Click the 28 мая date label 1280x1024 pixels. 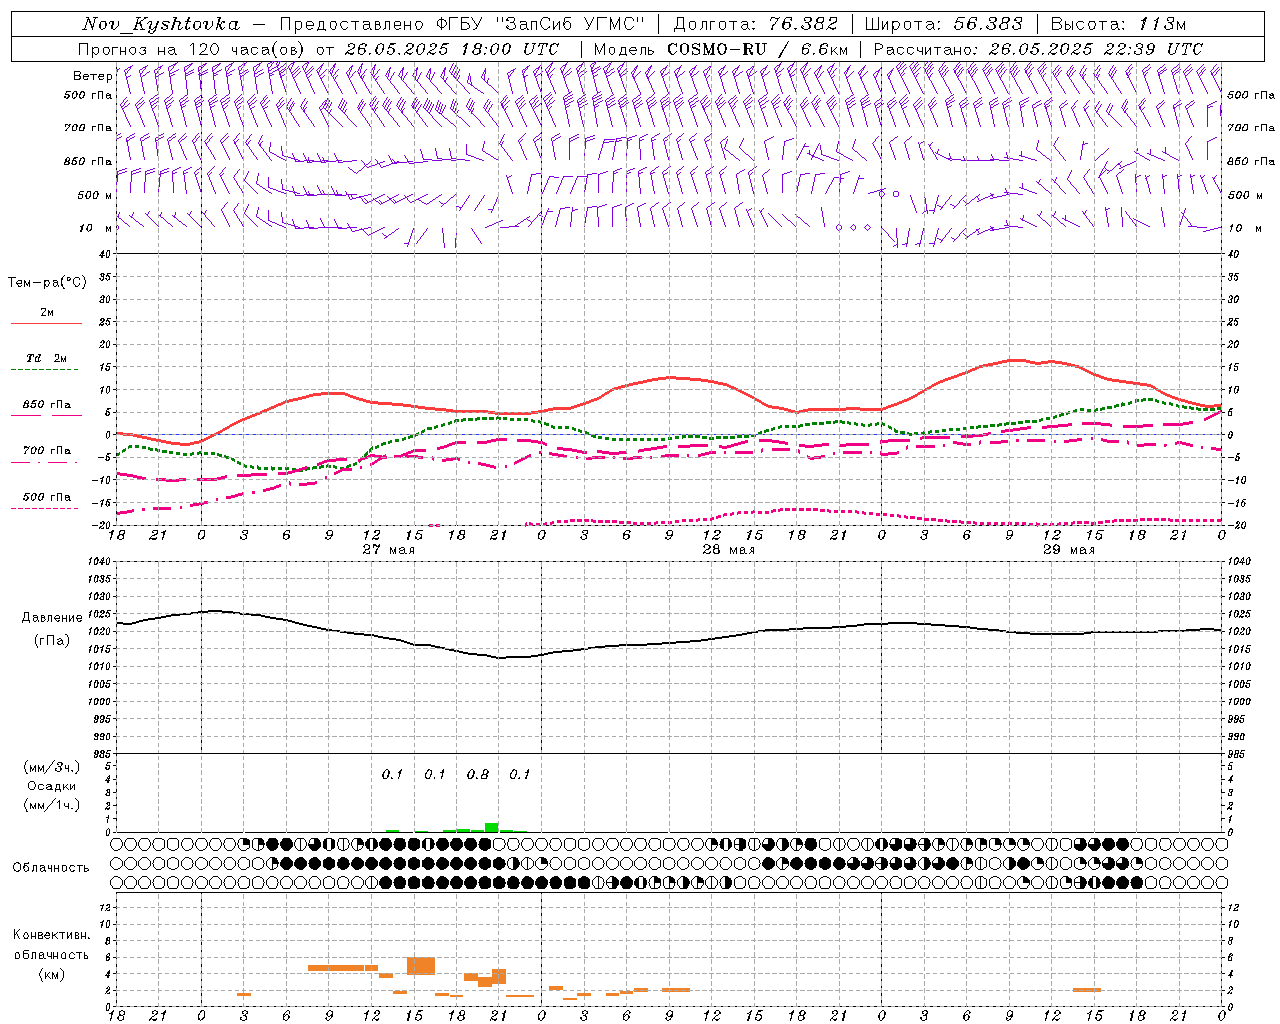[728, 550]
